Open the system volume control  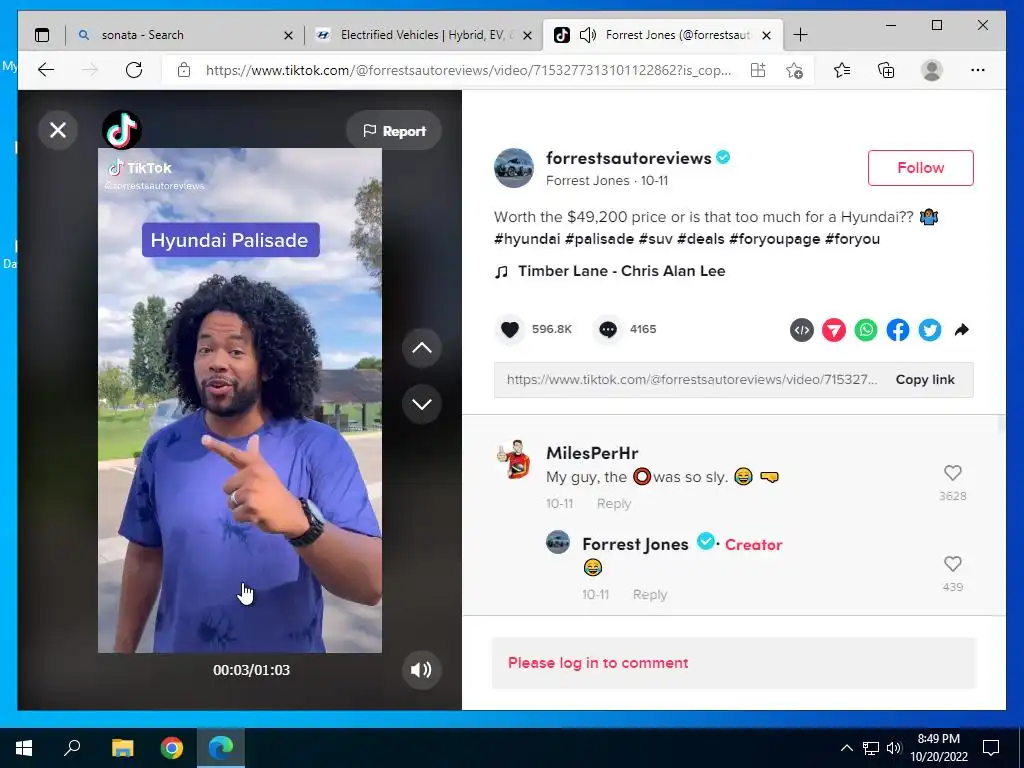[x=894, y=748]
